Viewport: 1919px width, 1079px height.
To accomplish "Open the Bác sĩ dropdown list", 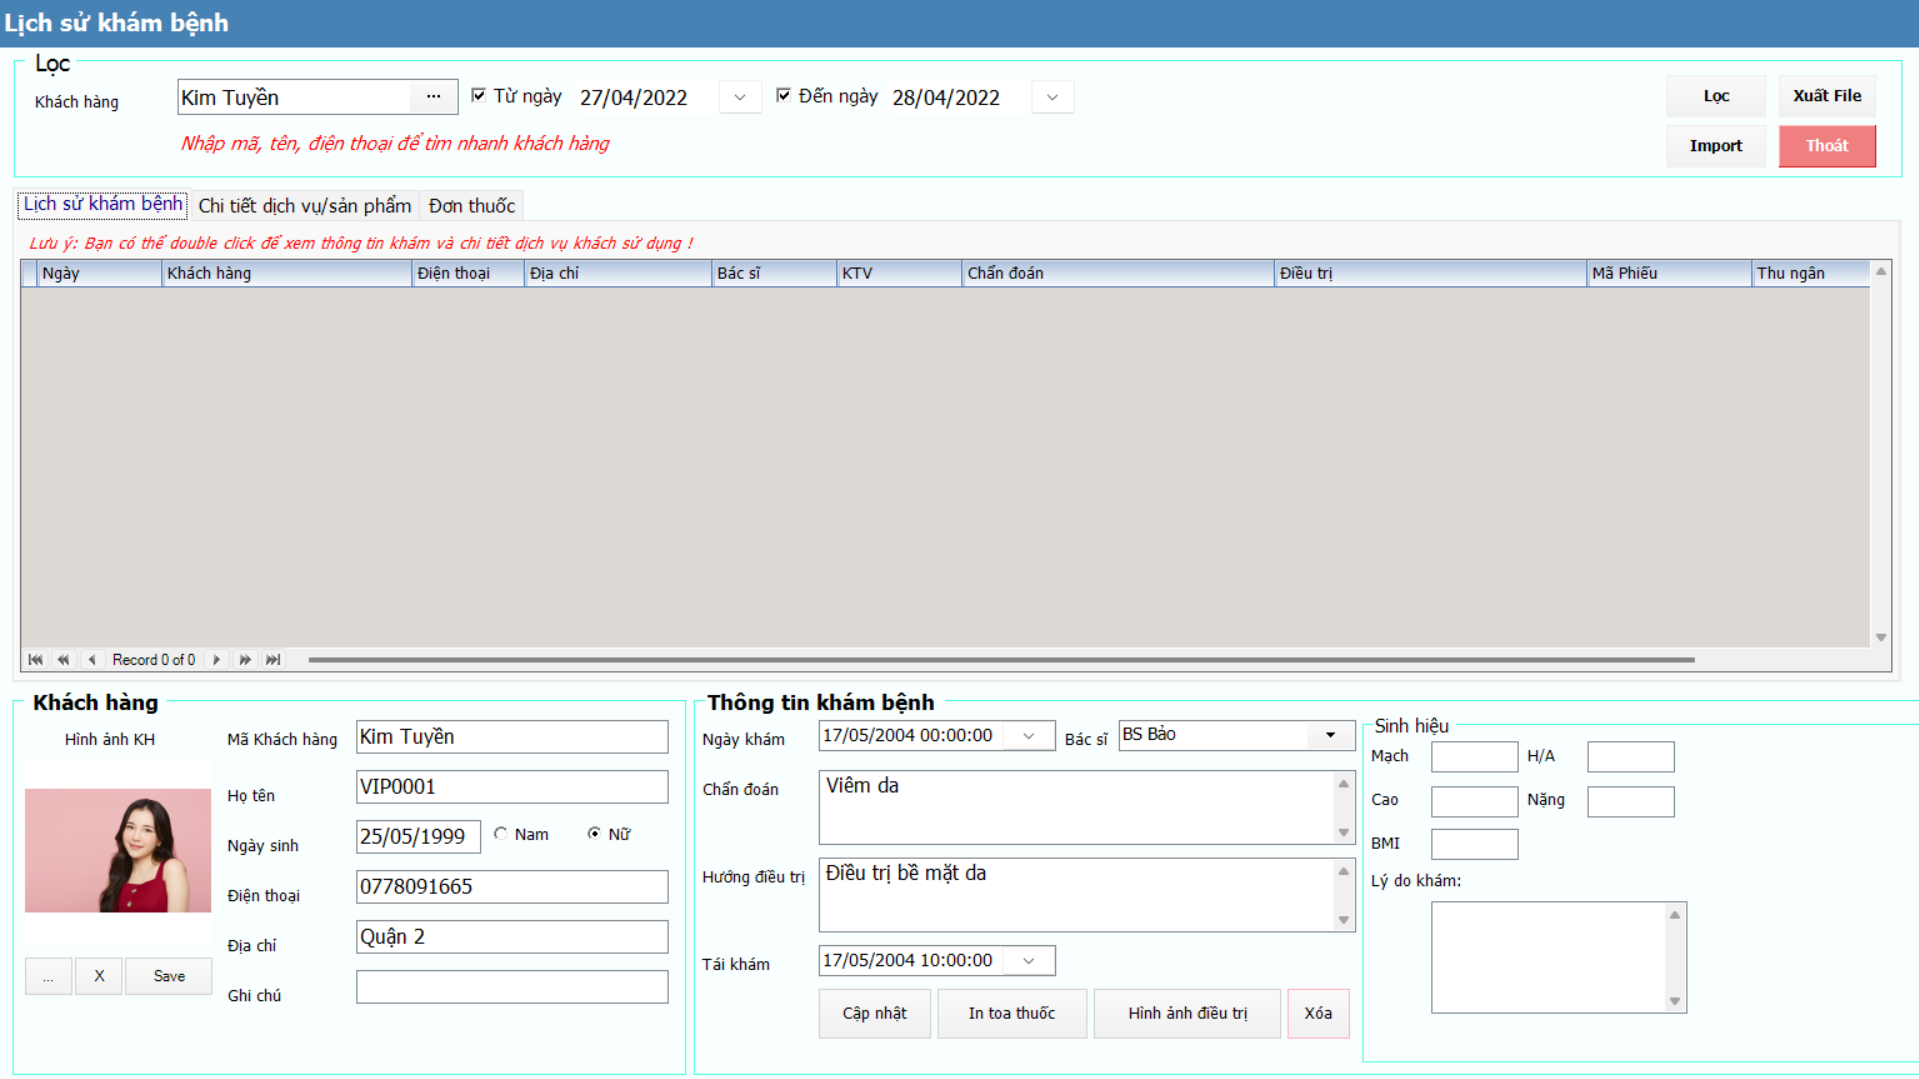I will tap(1330, 735).
